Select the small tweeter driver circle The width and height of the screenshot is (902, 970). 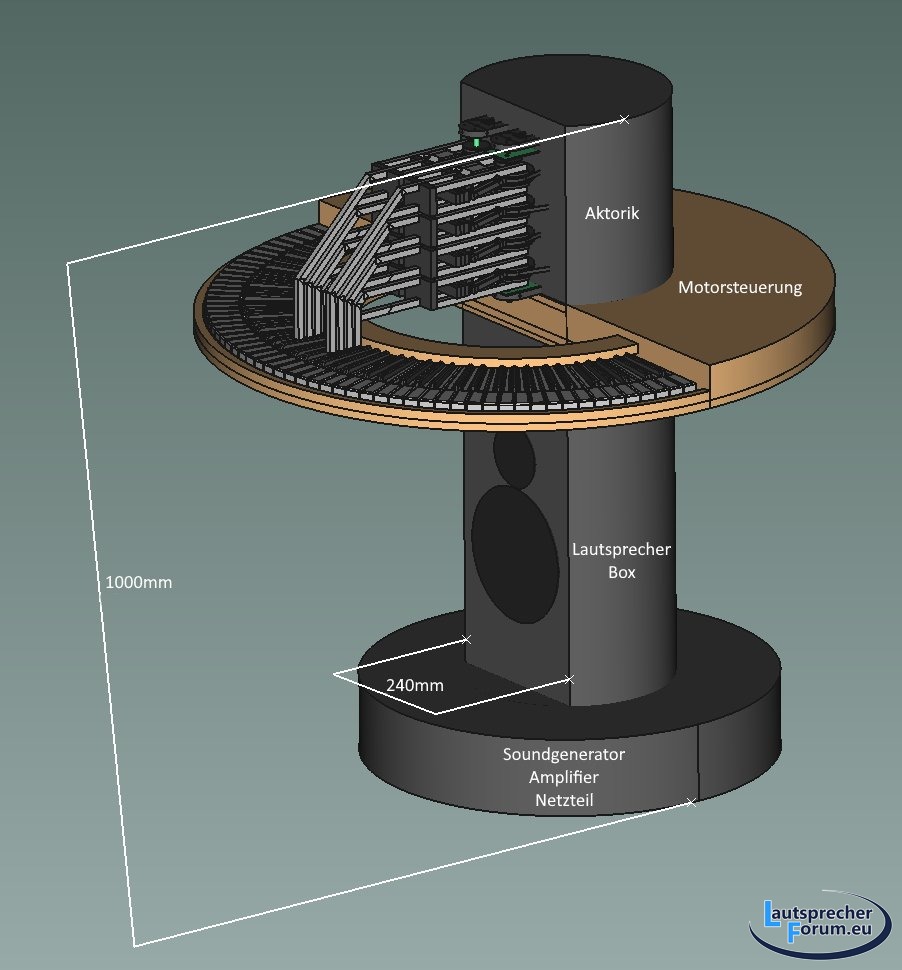pos(515,459)
